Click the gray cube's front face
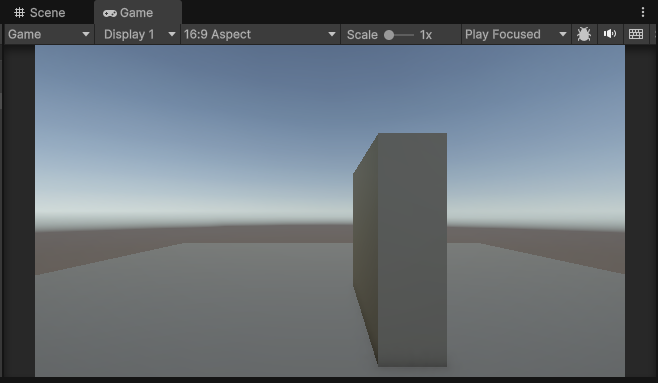This screenshot has width=658, height=383. click(x=412, y=250)
